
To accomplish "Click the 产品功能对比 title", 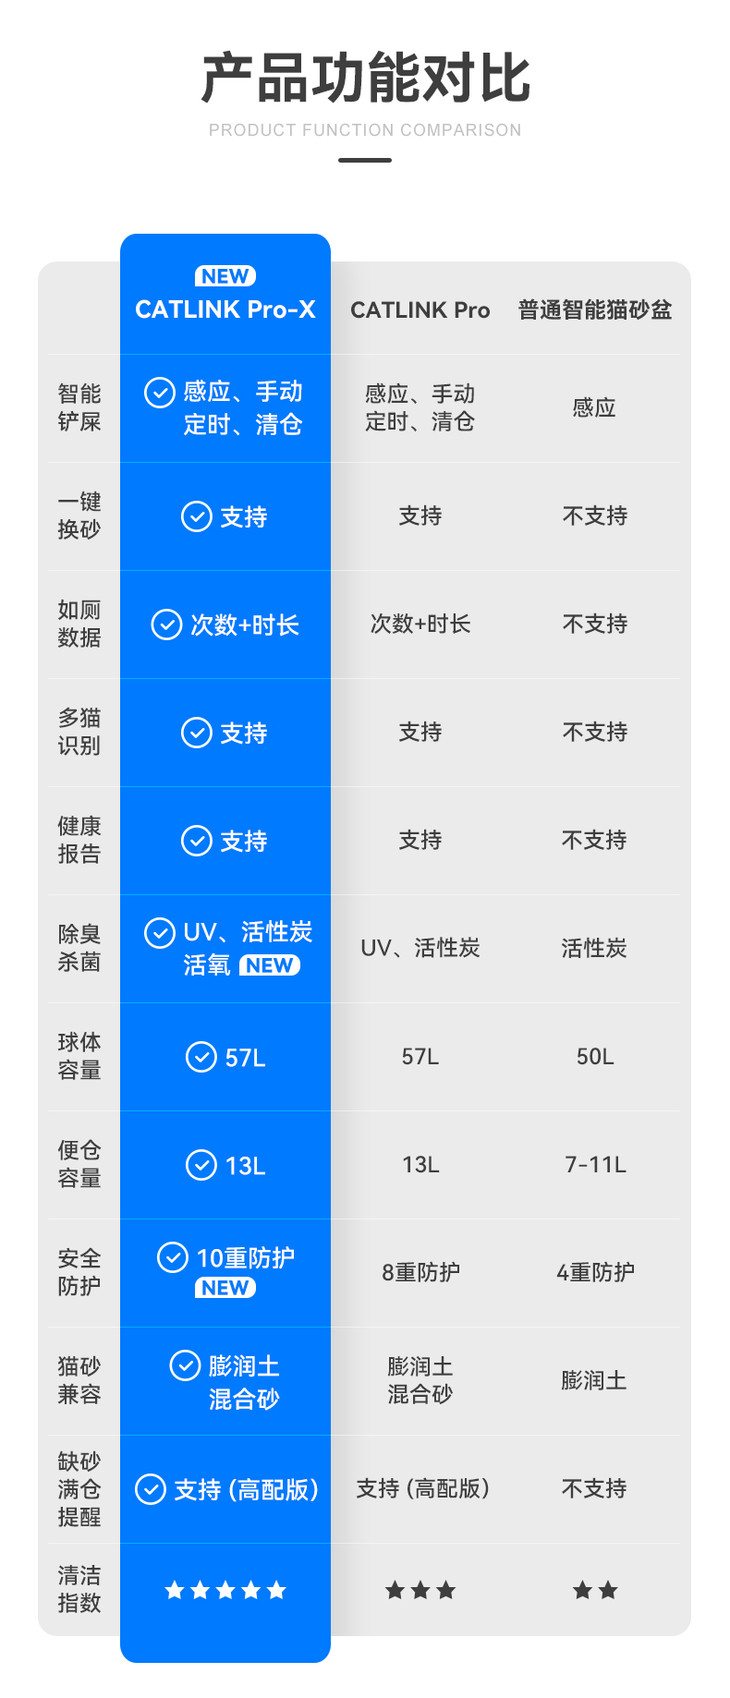I will [365, 79].
